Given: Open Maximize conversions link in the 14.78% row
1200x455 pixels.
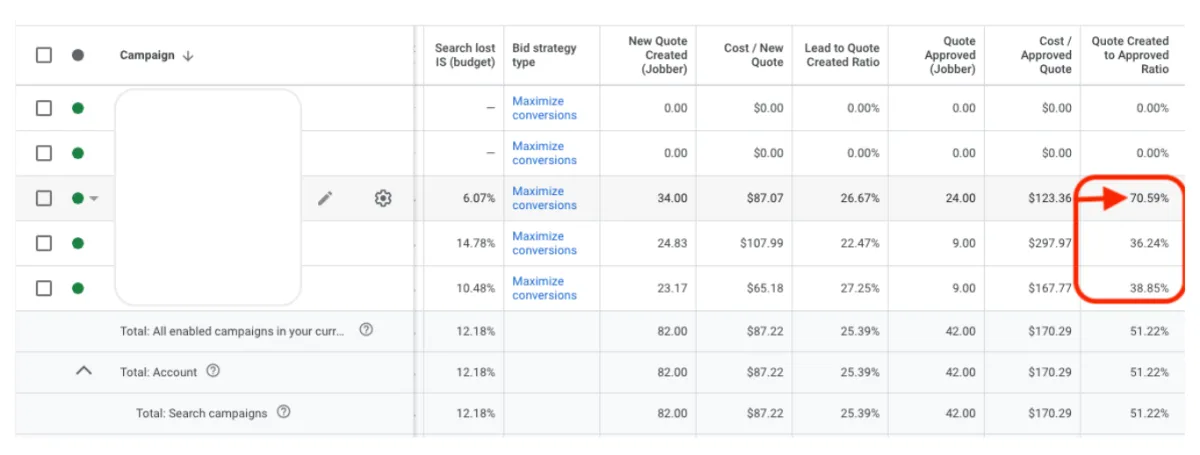Looking at the screenshot, I should [x=544, y=243].
